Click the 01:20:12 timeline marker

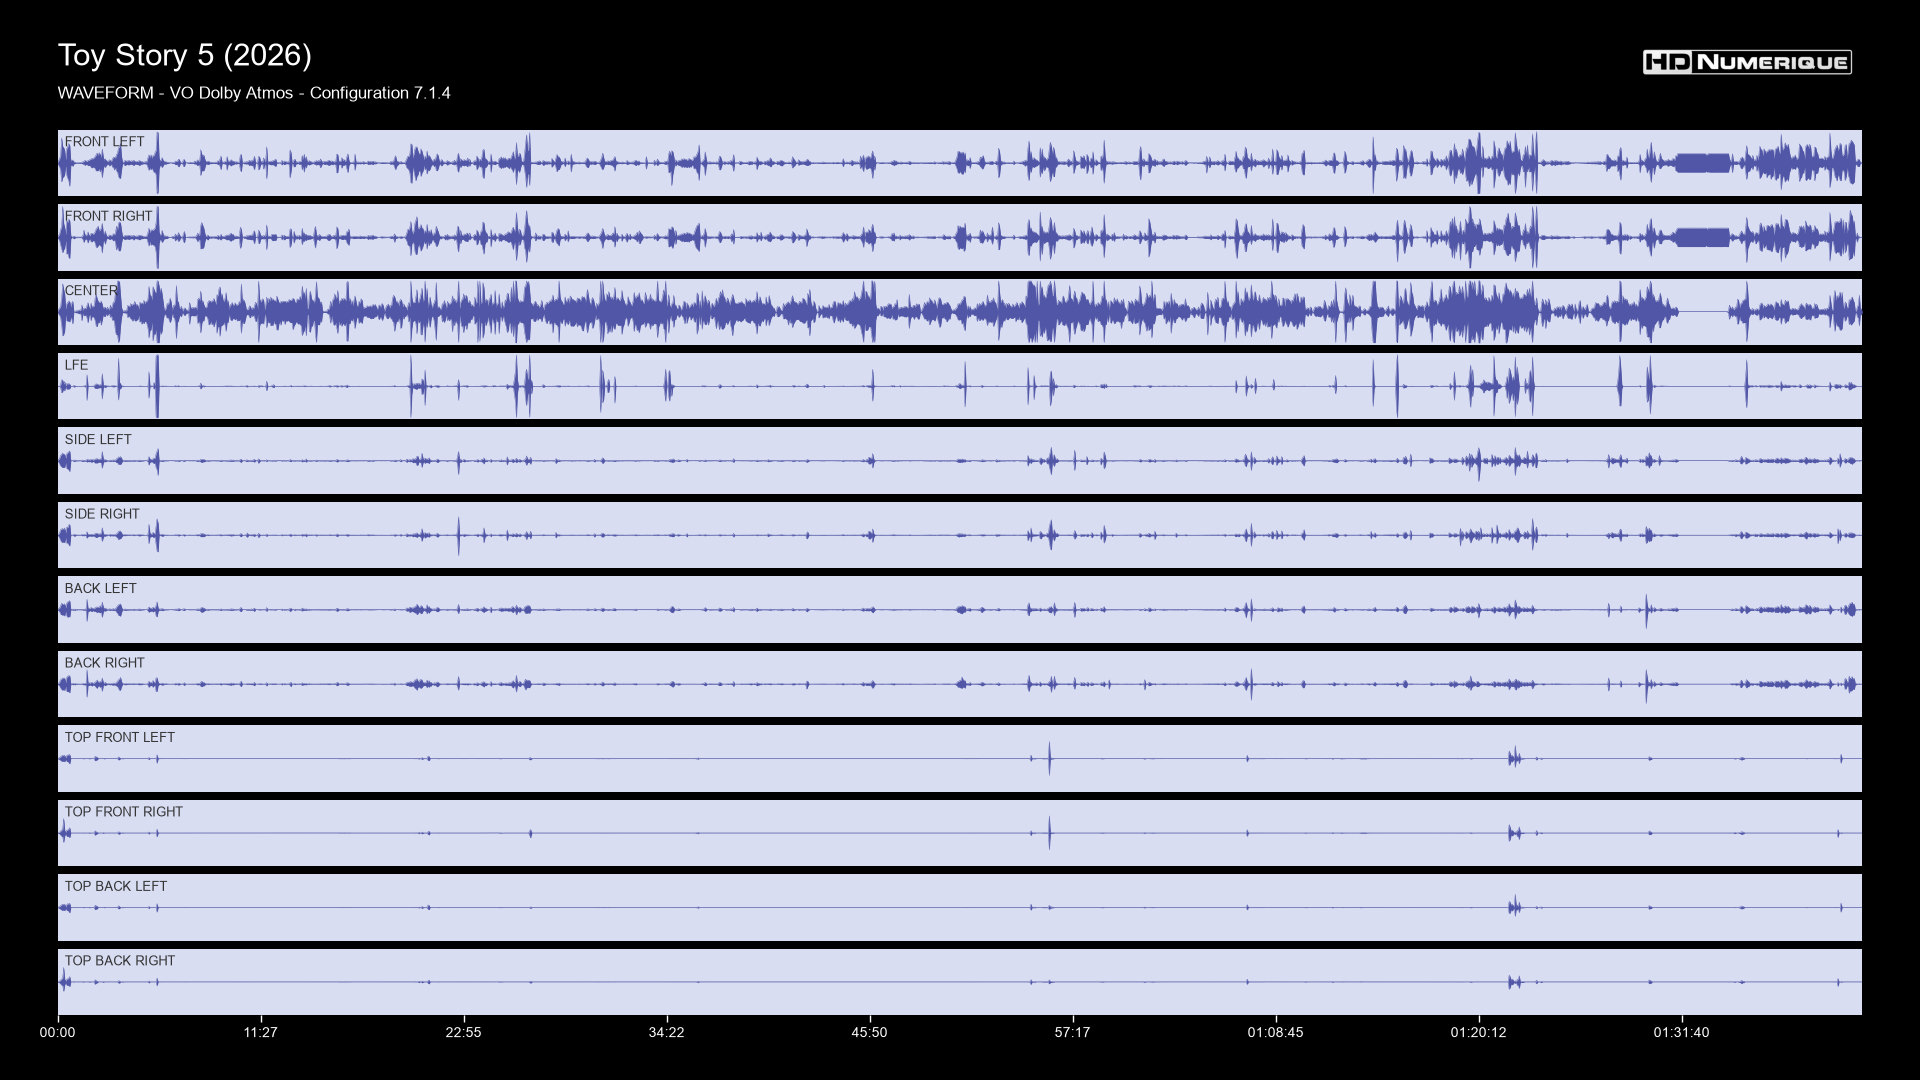pyautogui.click(x=1479, y=1033)
